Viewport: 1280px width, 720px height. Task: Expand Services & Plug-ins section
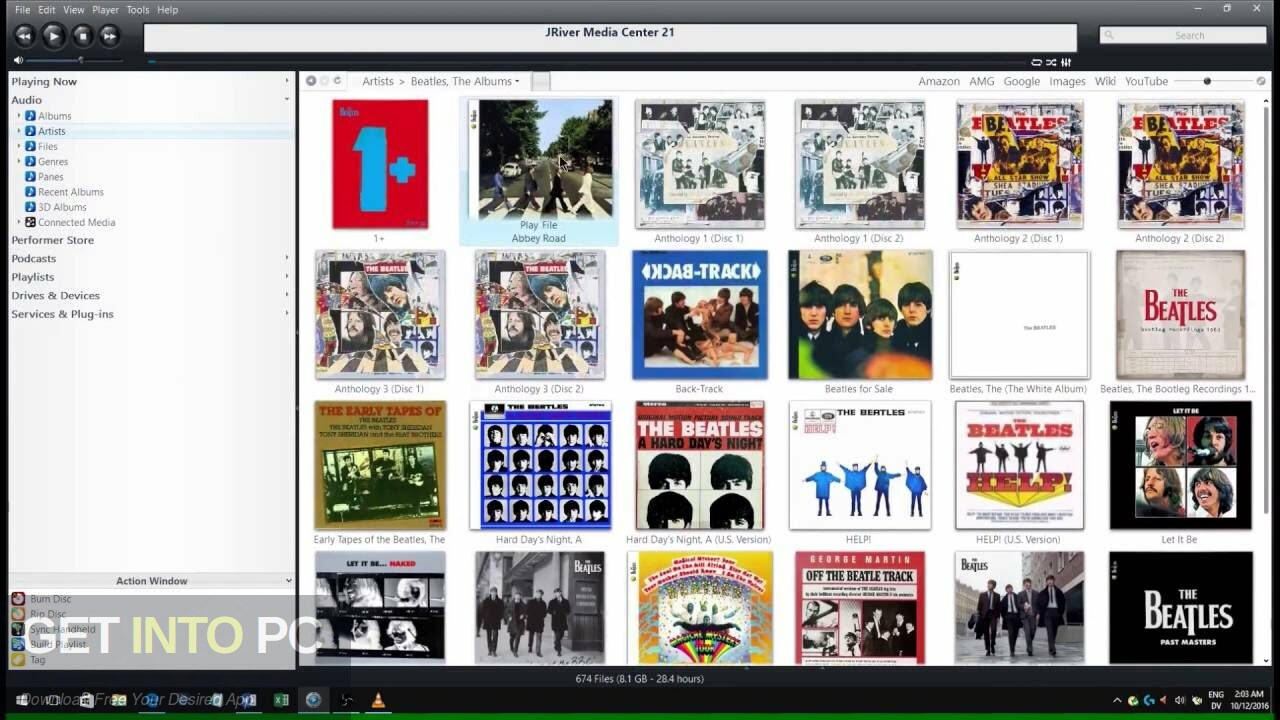(x=287, y=313)
